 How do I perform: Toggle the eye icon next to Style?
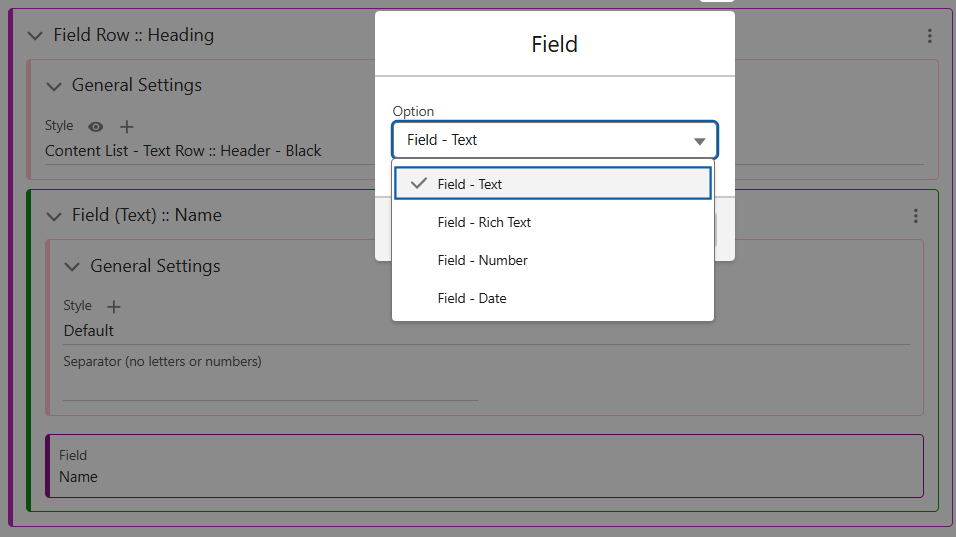(96, 127)
